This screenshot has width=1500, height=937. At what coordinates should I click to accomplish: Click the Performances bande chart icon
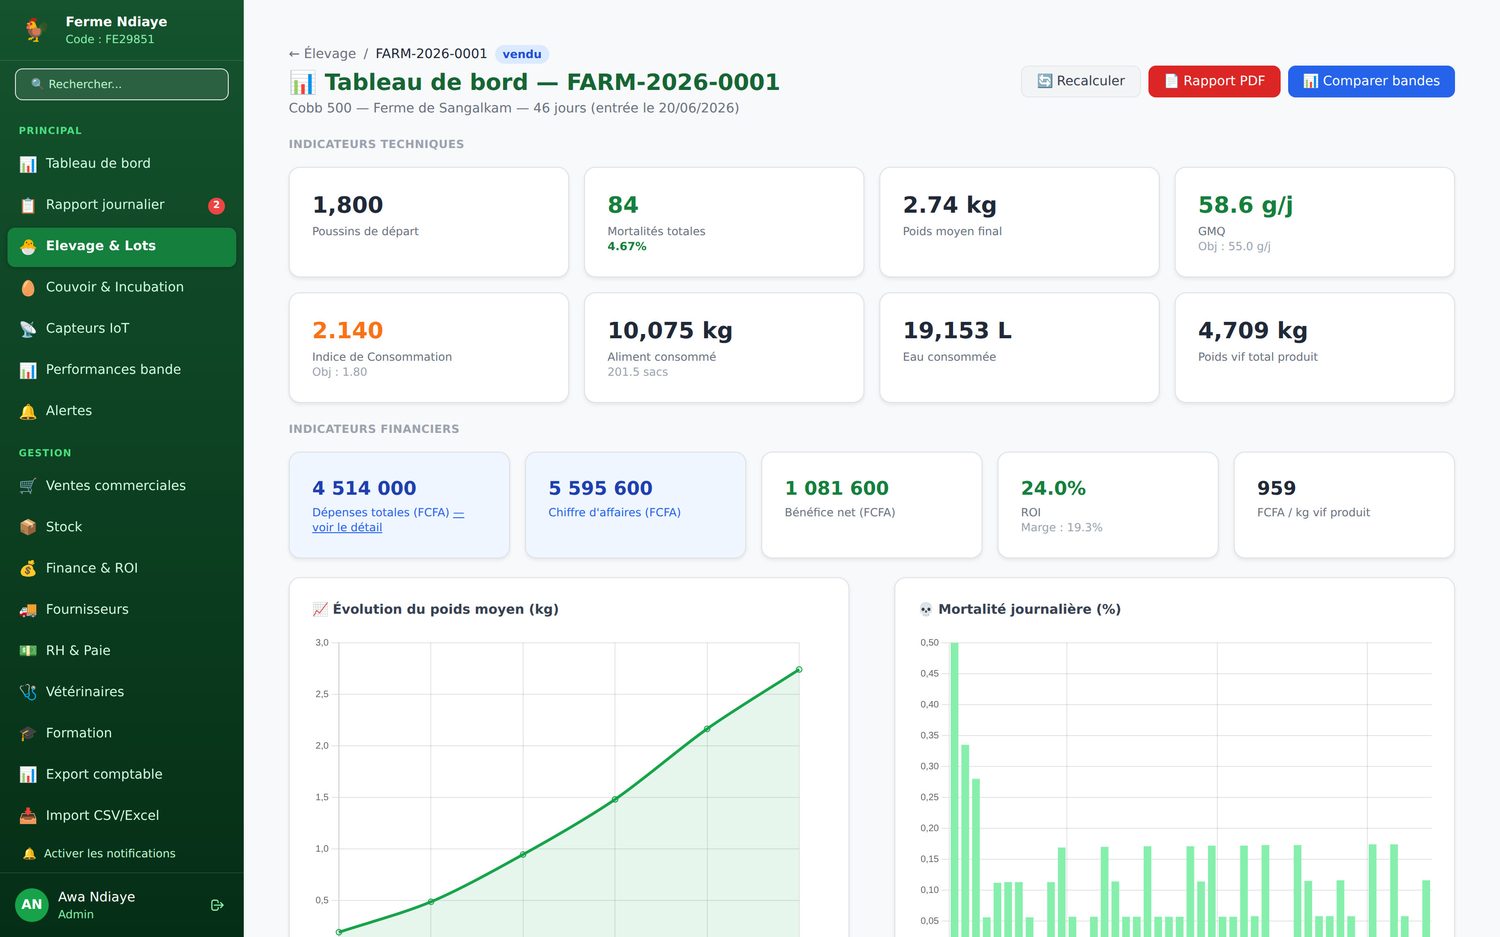click(28, 370)
